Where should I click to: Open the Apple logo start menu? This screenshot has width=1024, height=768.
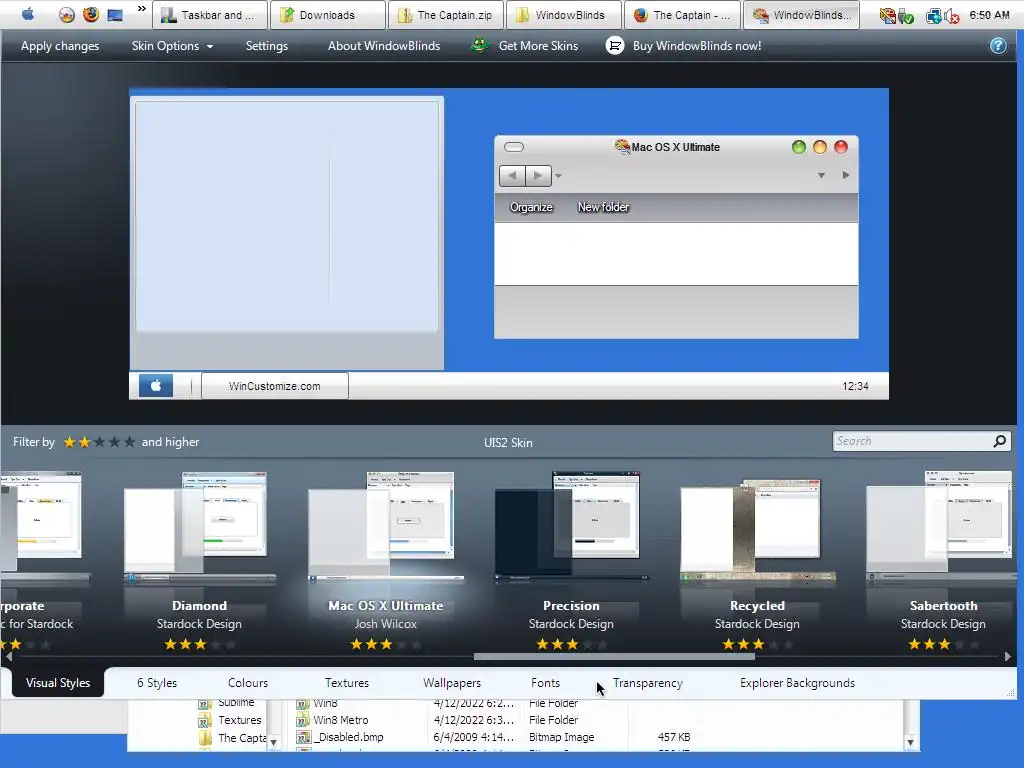point(27,14)
